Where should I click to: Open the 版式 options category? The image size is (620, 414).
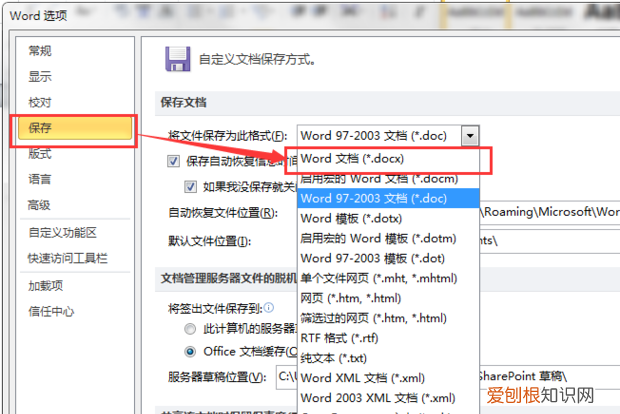(x=40, y=154)
